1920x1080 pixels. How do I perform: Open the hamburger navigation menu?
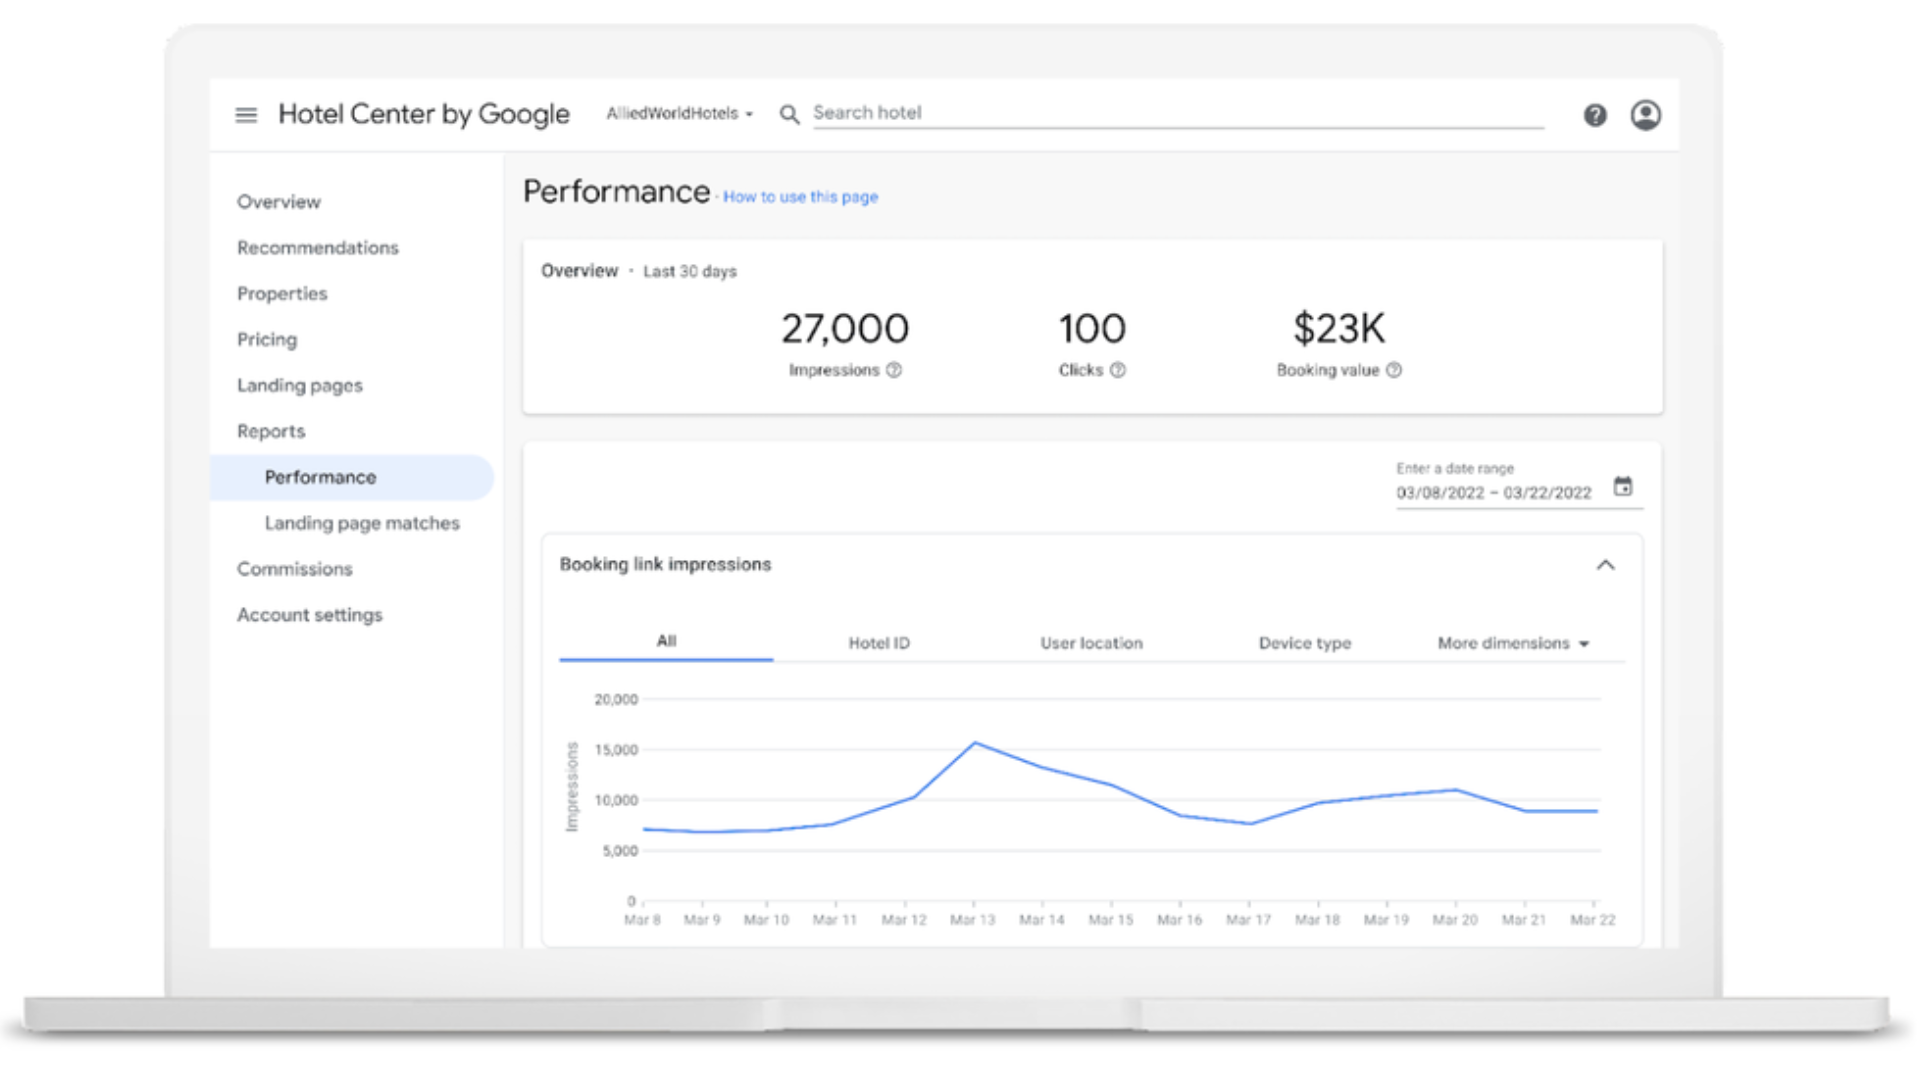245,114
